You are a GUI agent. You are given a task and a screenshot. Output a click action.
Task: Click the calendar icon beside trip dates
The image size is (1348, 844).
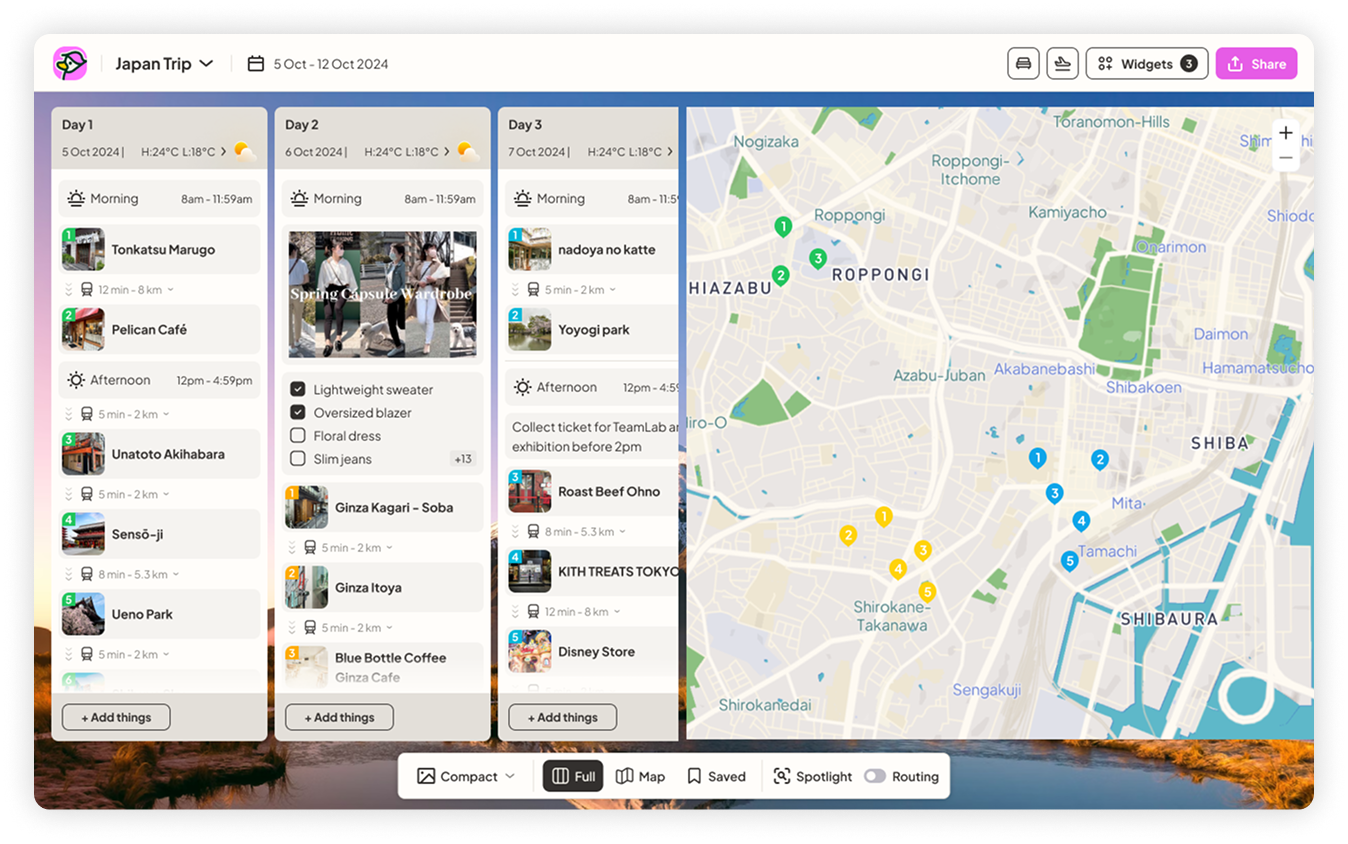coord(256,64)
